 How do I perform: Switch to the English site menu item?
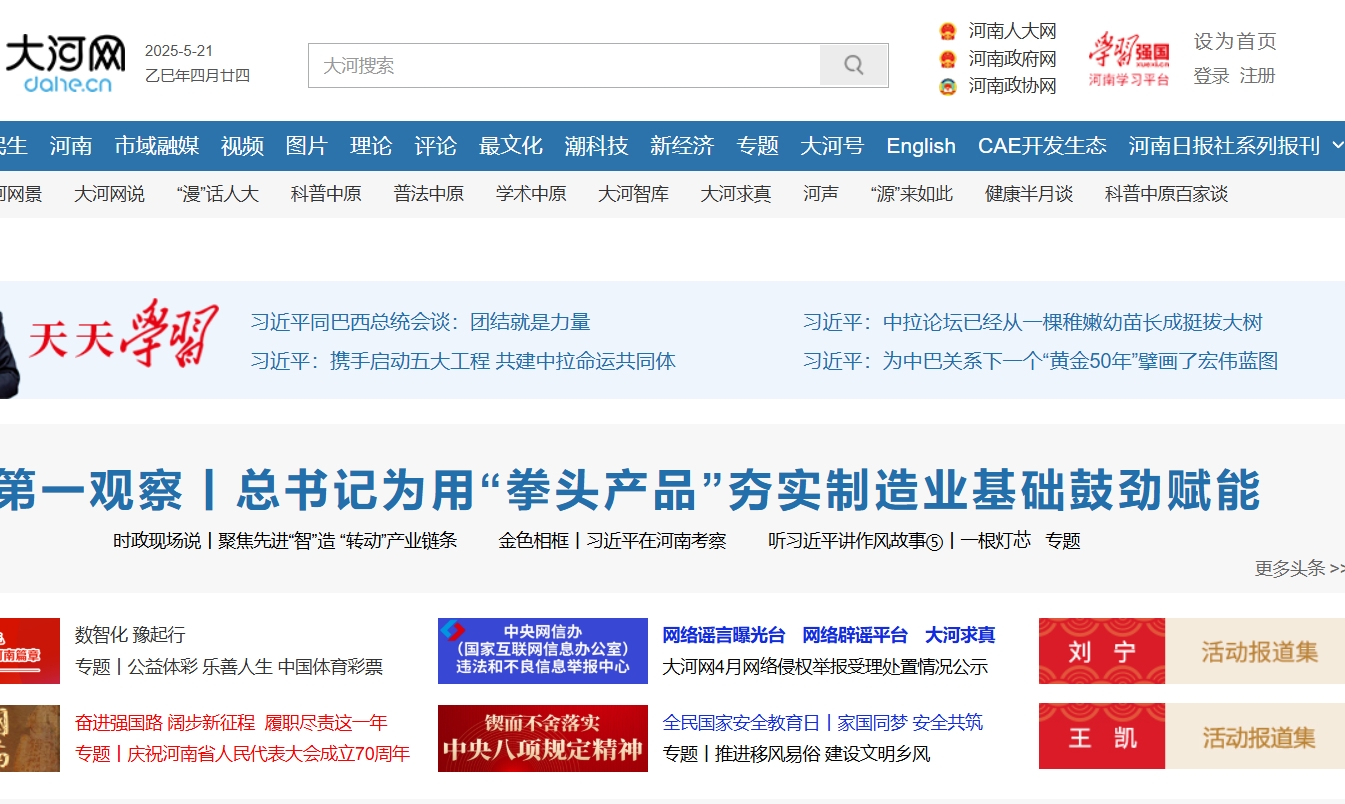pyautogui.click(x=920, y=146)
